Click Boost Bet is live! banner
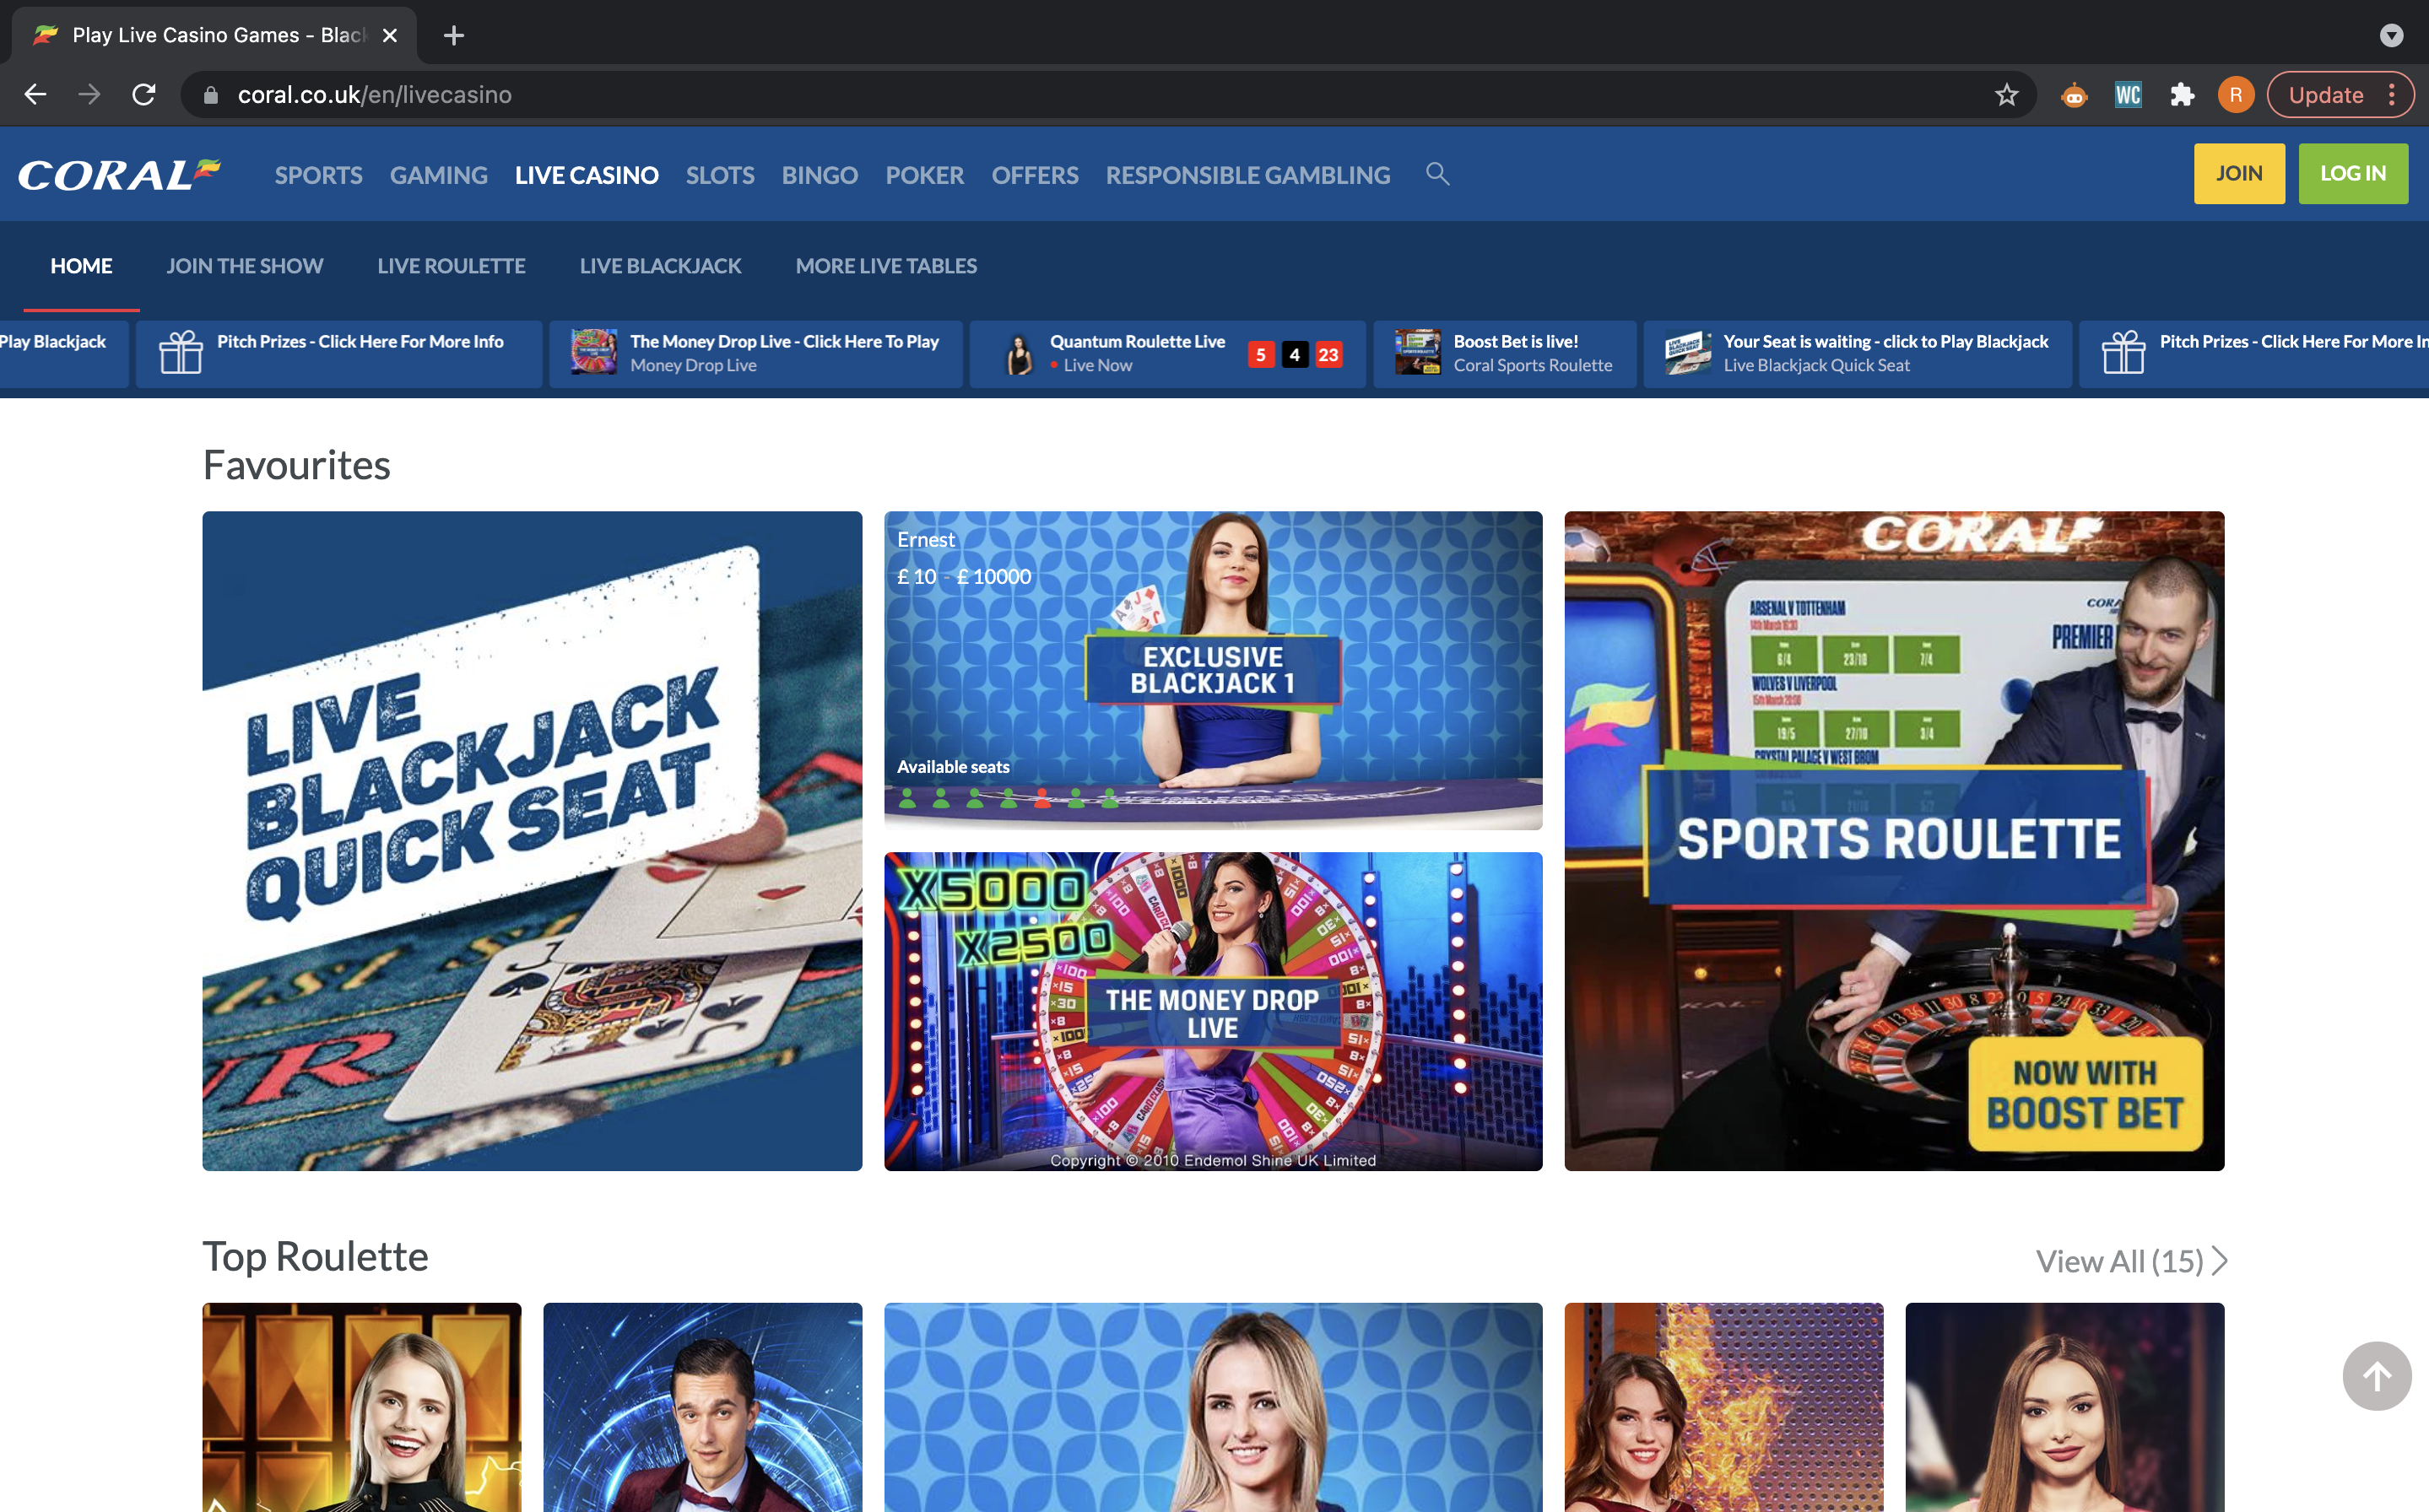The height and width of the screenshot is (1512, 2429). coord(1505,354)
